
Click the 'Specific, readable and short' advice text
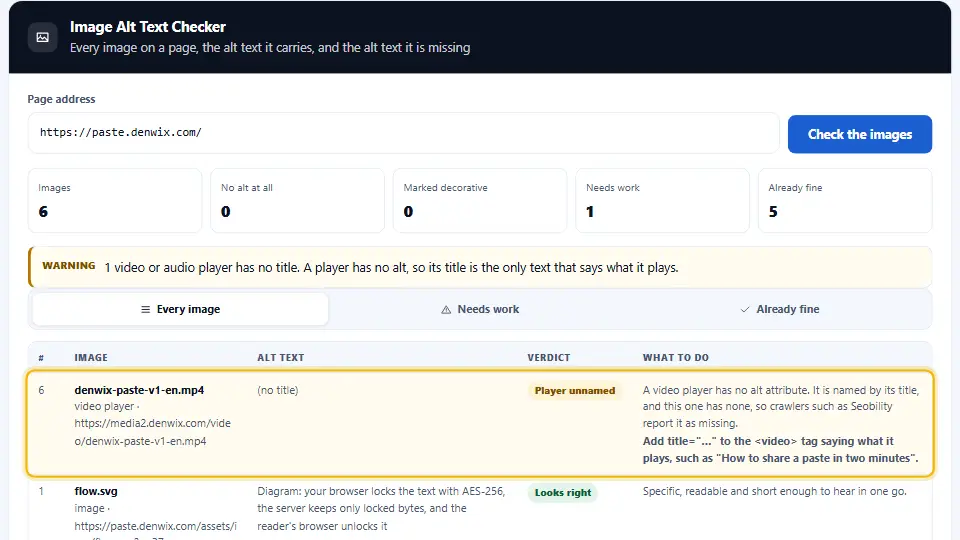click(774, 491)
